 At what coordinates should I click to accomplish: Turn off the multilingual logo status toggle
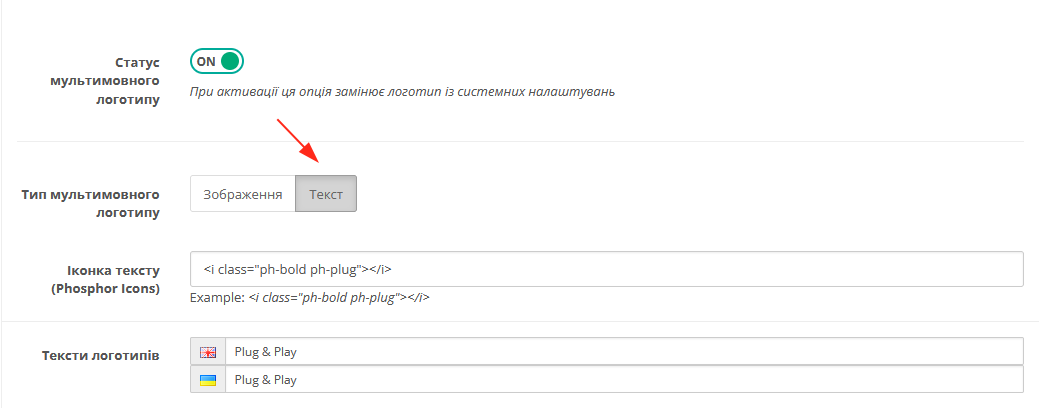pos(217,61)
